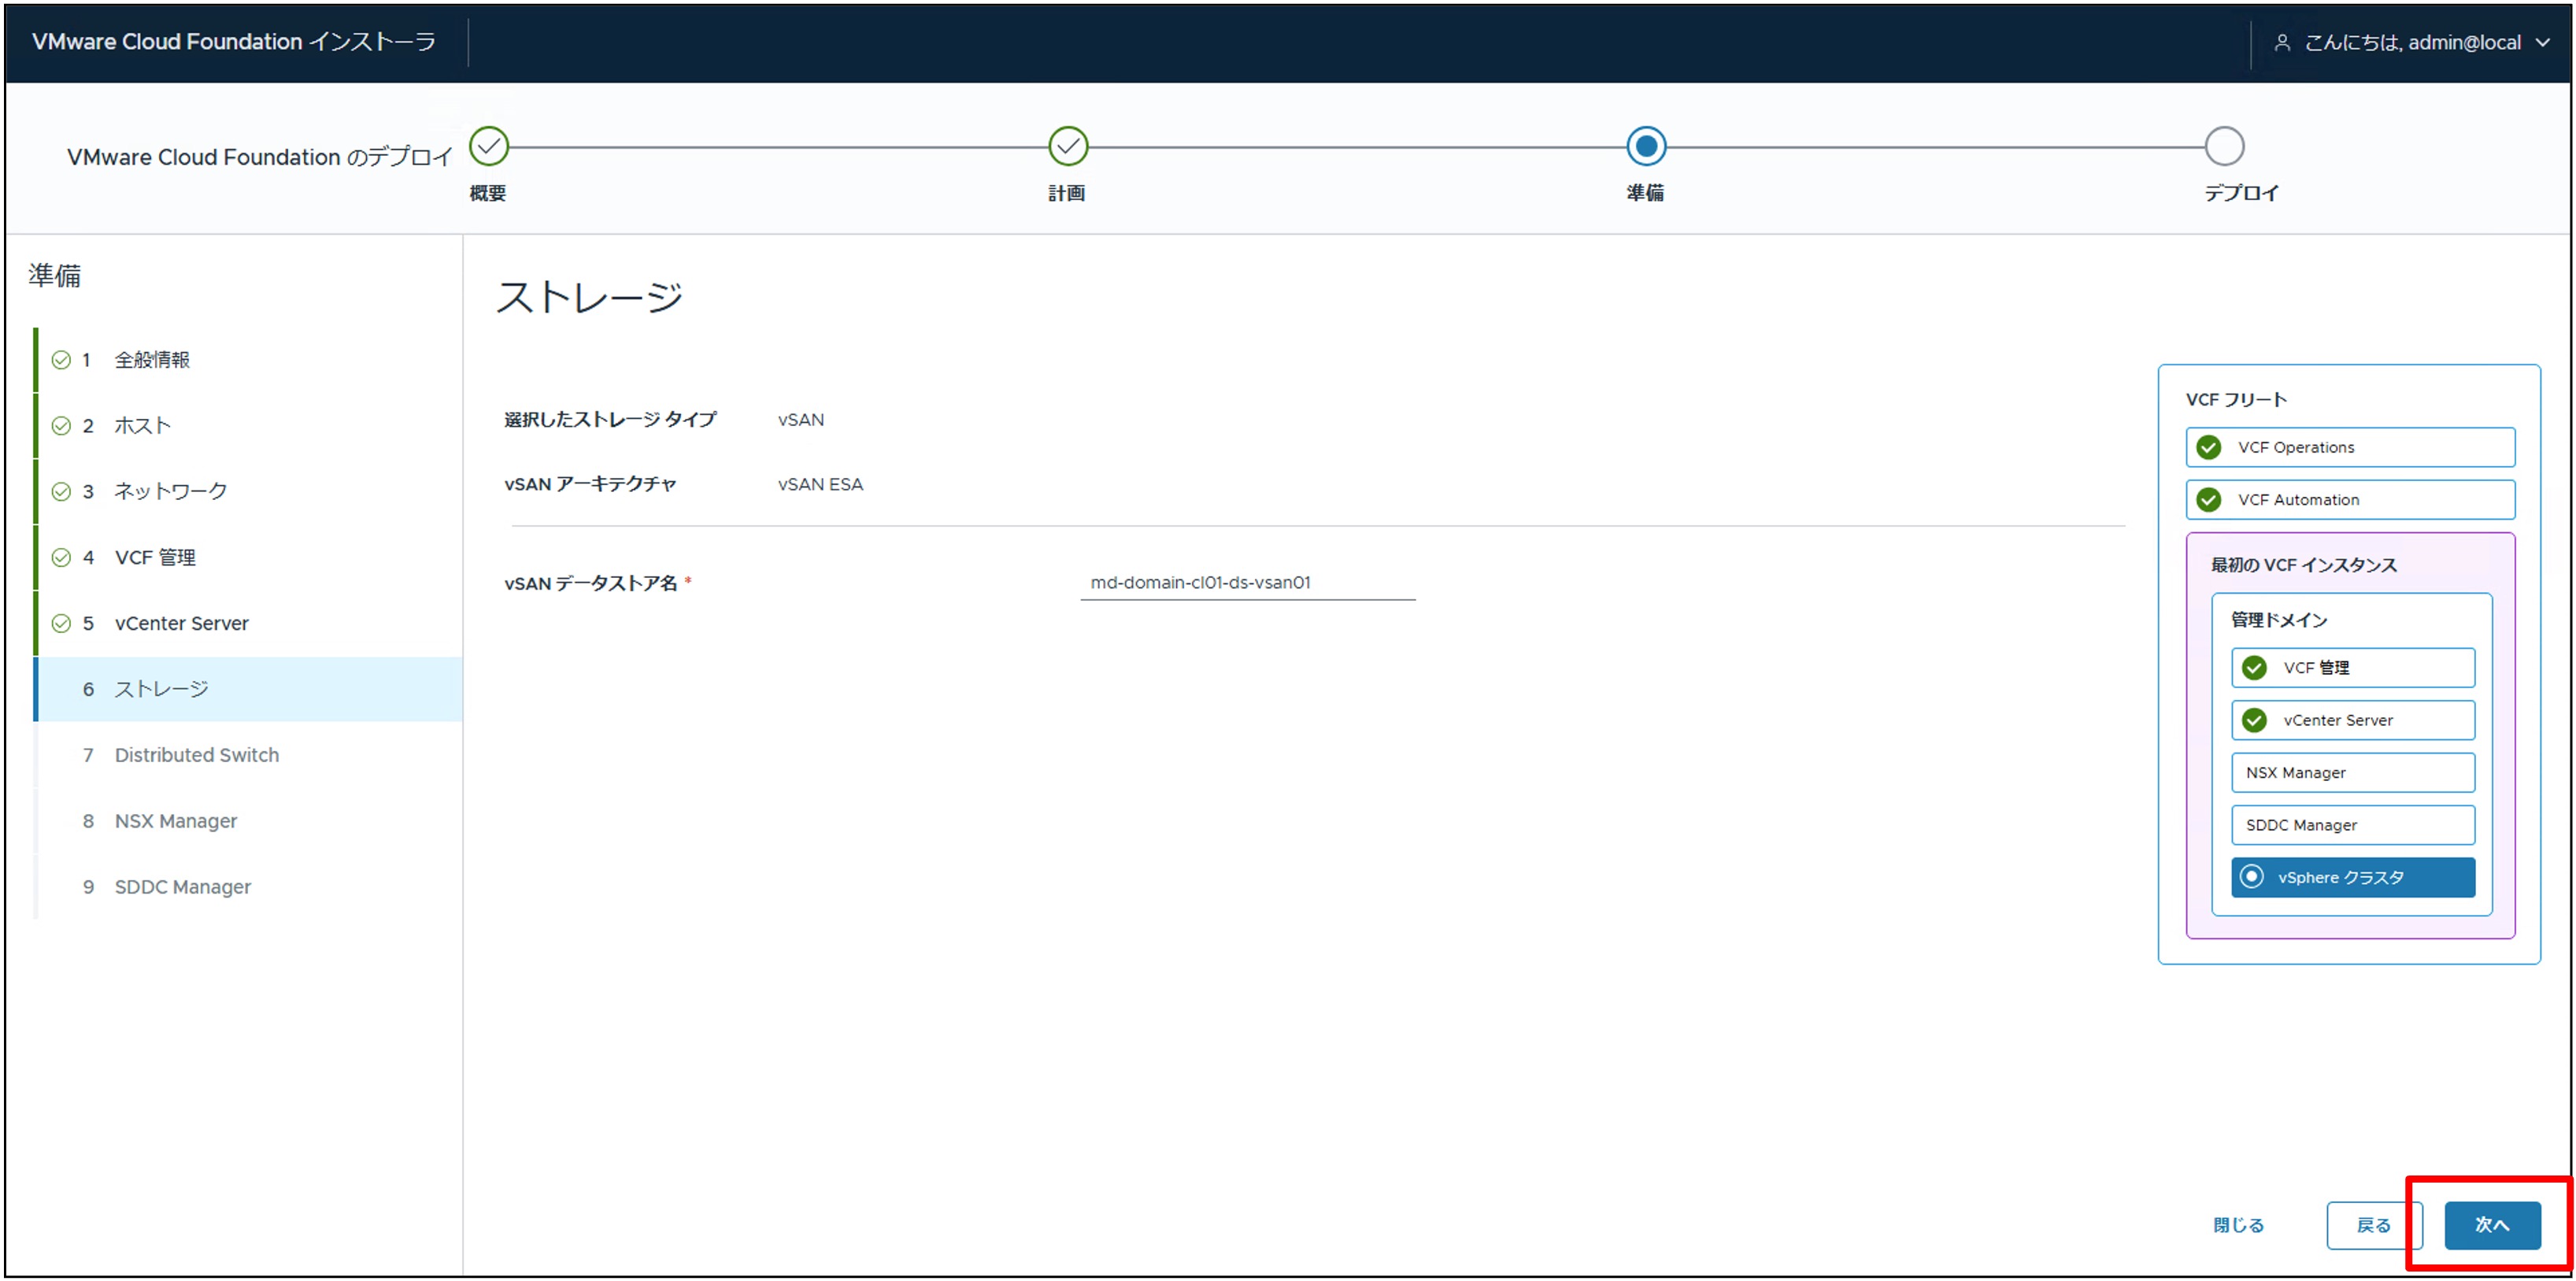Click the NSX Manager box in the management domain

(2353, 773)
